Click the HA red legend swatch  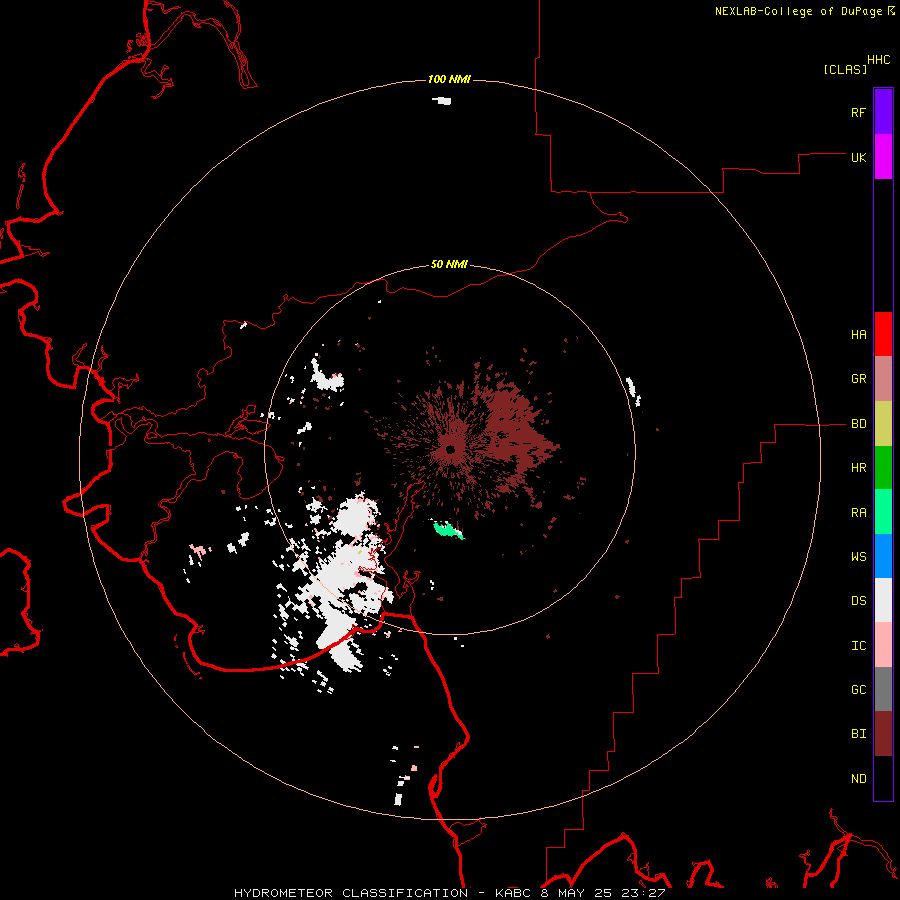coord(883,334)
